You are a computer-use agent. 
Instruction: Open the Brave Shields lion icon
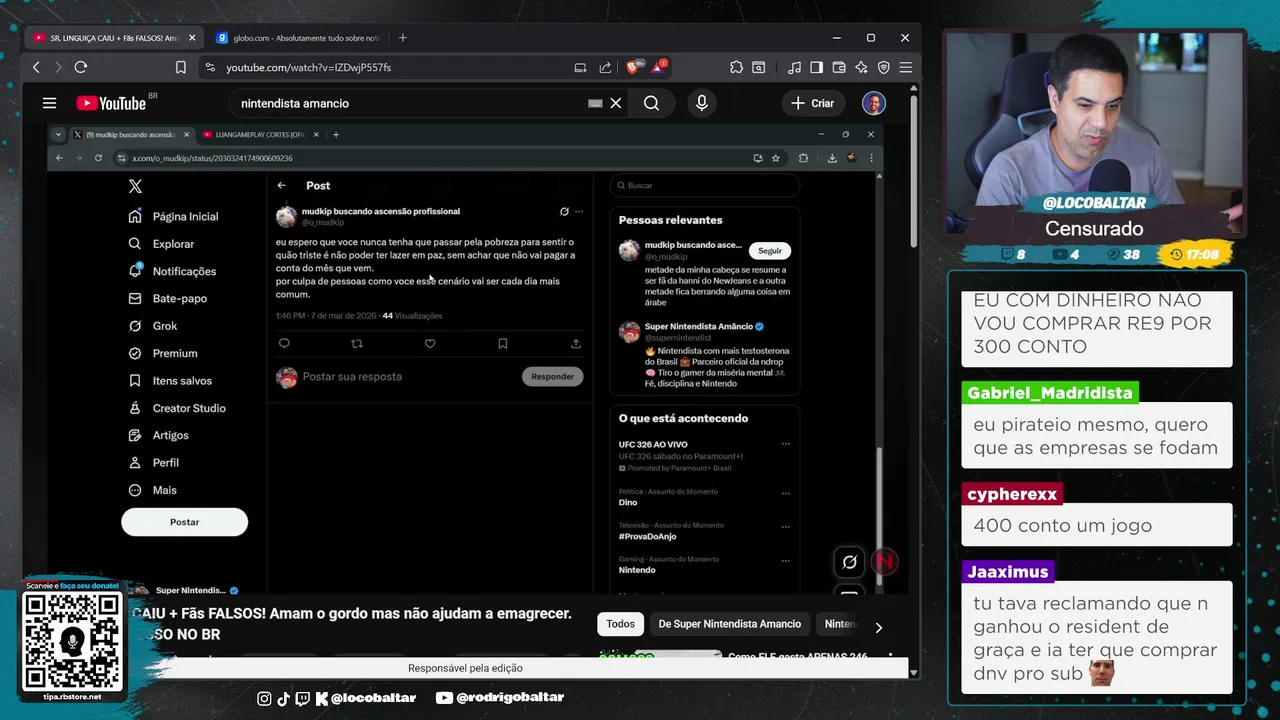[x=633, y=67]
